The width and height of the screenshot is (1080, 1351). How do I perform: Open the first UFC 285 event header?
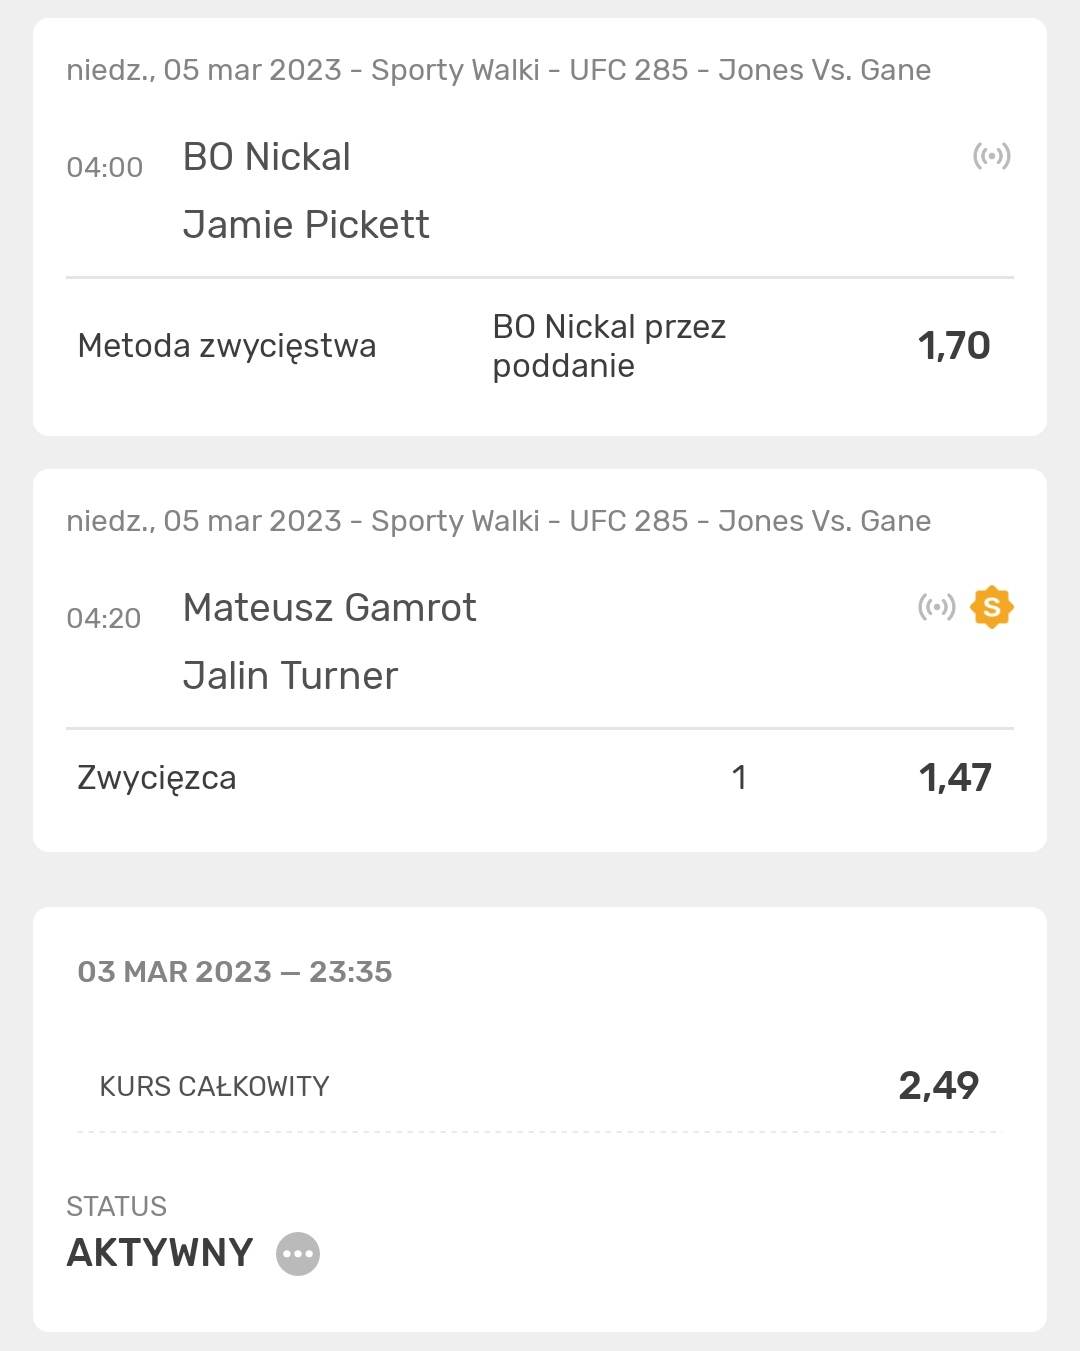click(x=499, y=70)
